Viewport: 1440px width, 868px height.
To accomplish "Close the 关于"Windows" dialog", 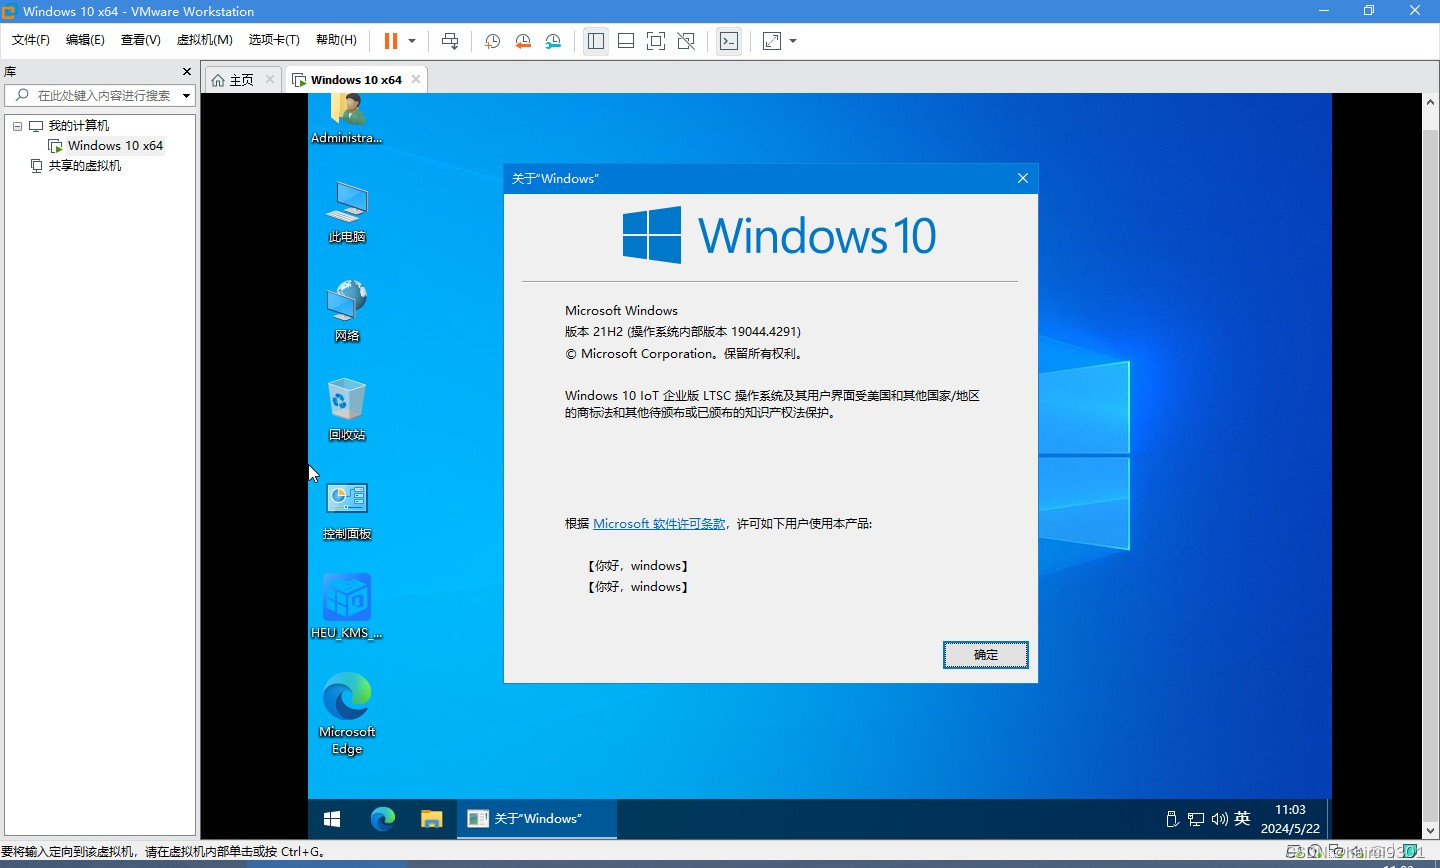I will click(x=1022, y=178).
